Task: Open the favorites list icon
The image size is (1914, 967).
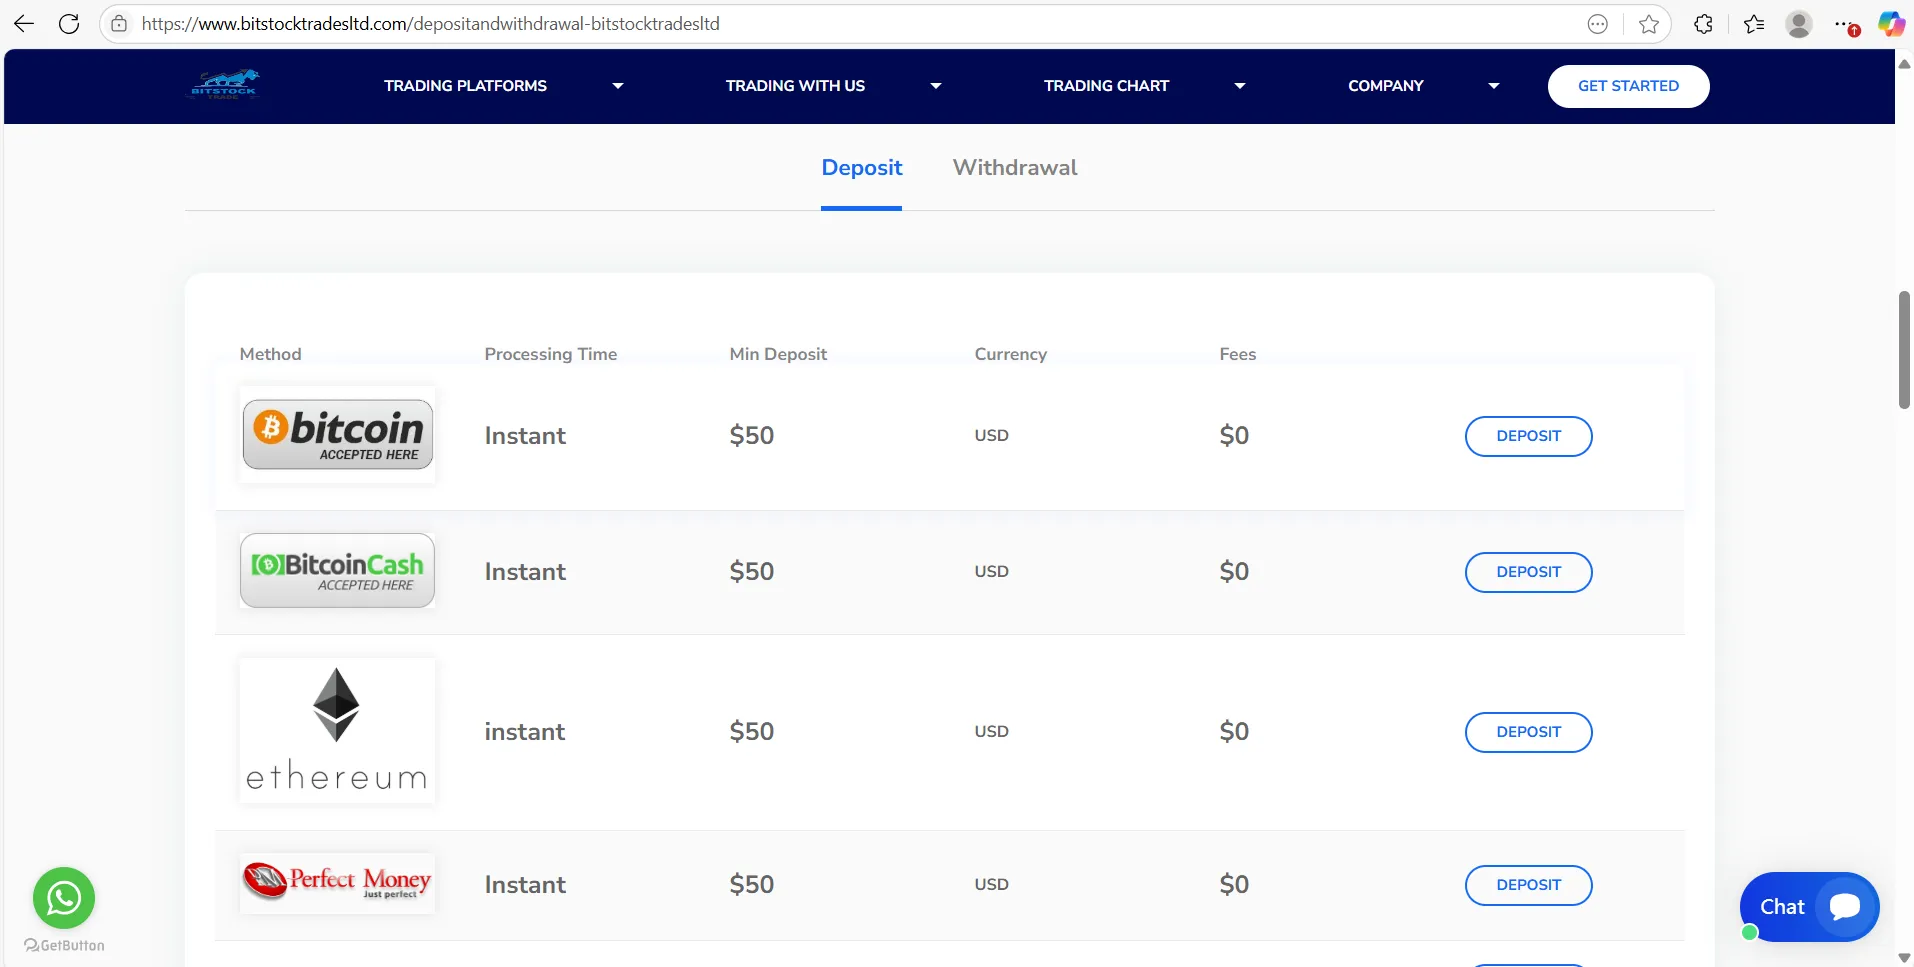Action: click(1754, 24)
